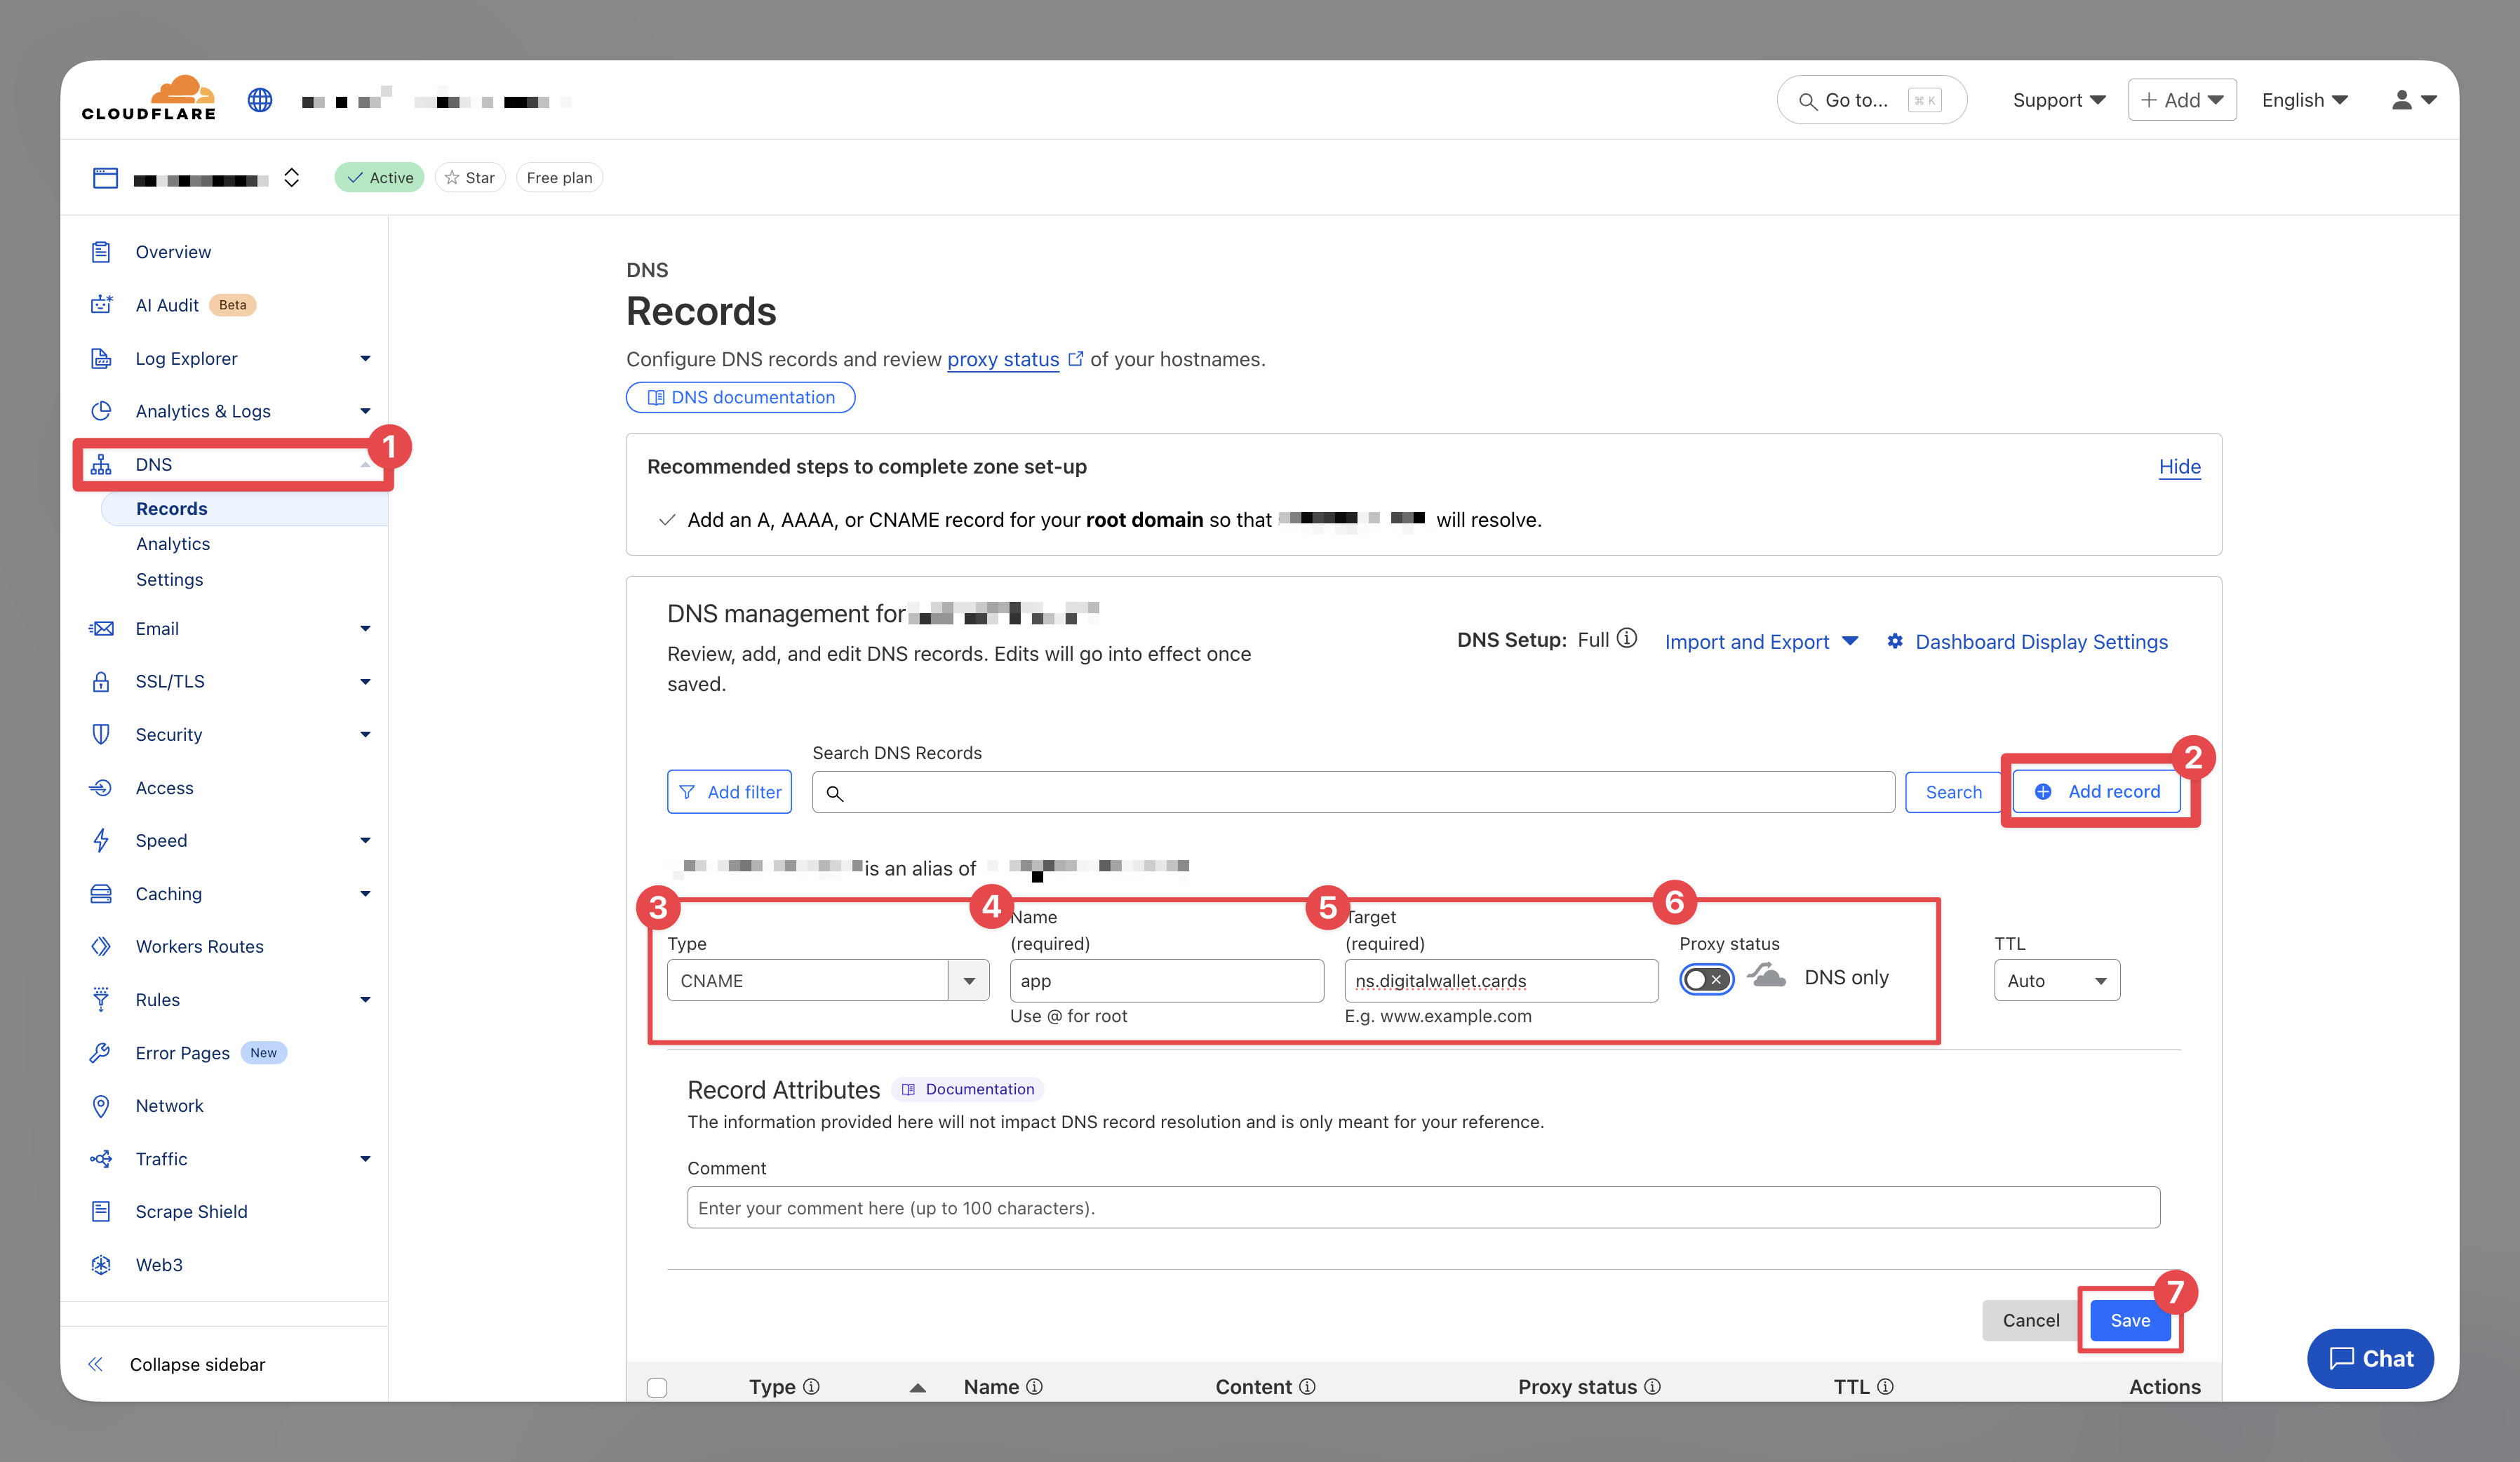Click the Dashboard Display Settings gear icon

[1895, 641]
